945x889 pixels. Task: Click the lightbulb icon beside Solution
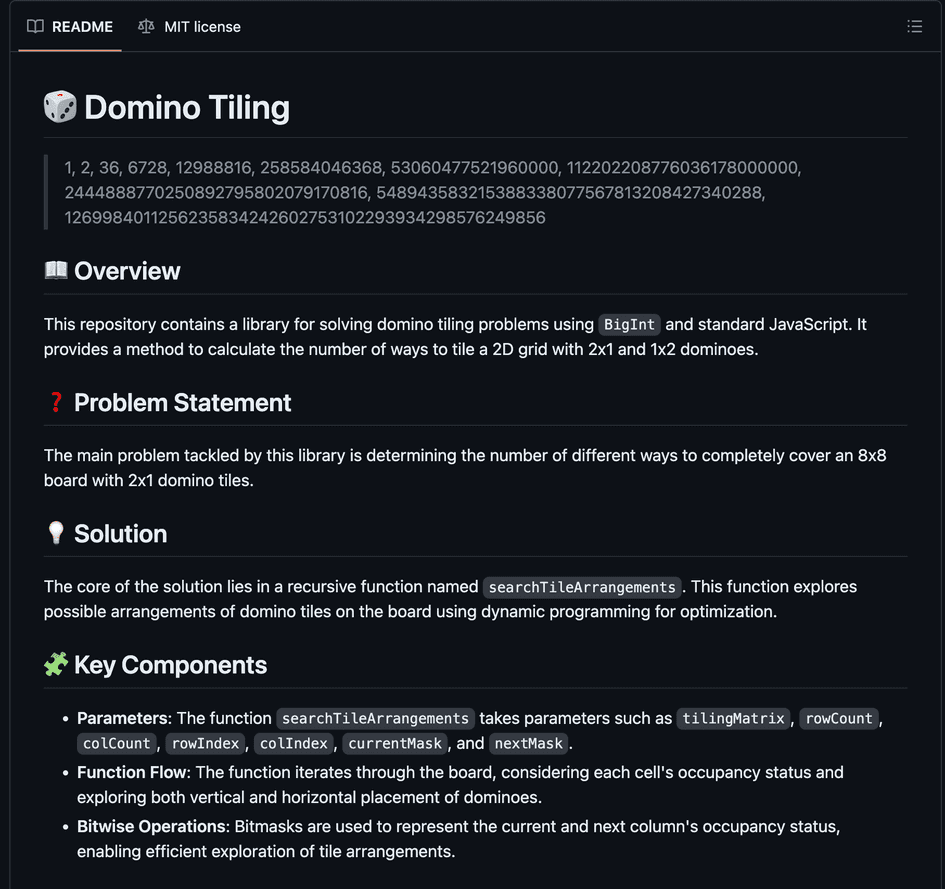point(55,533)
